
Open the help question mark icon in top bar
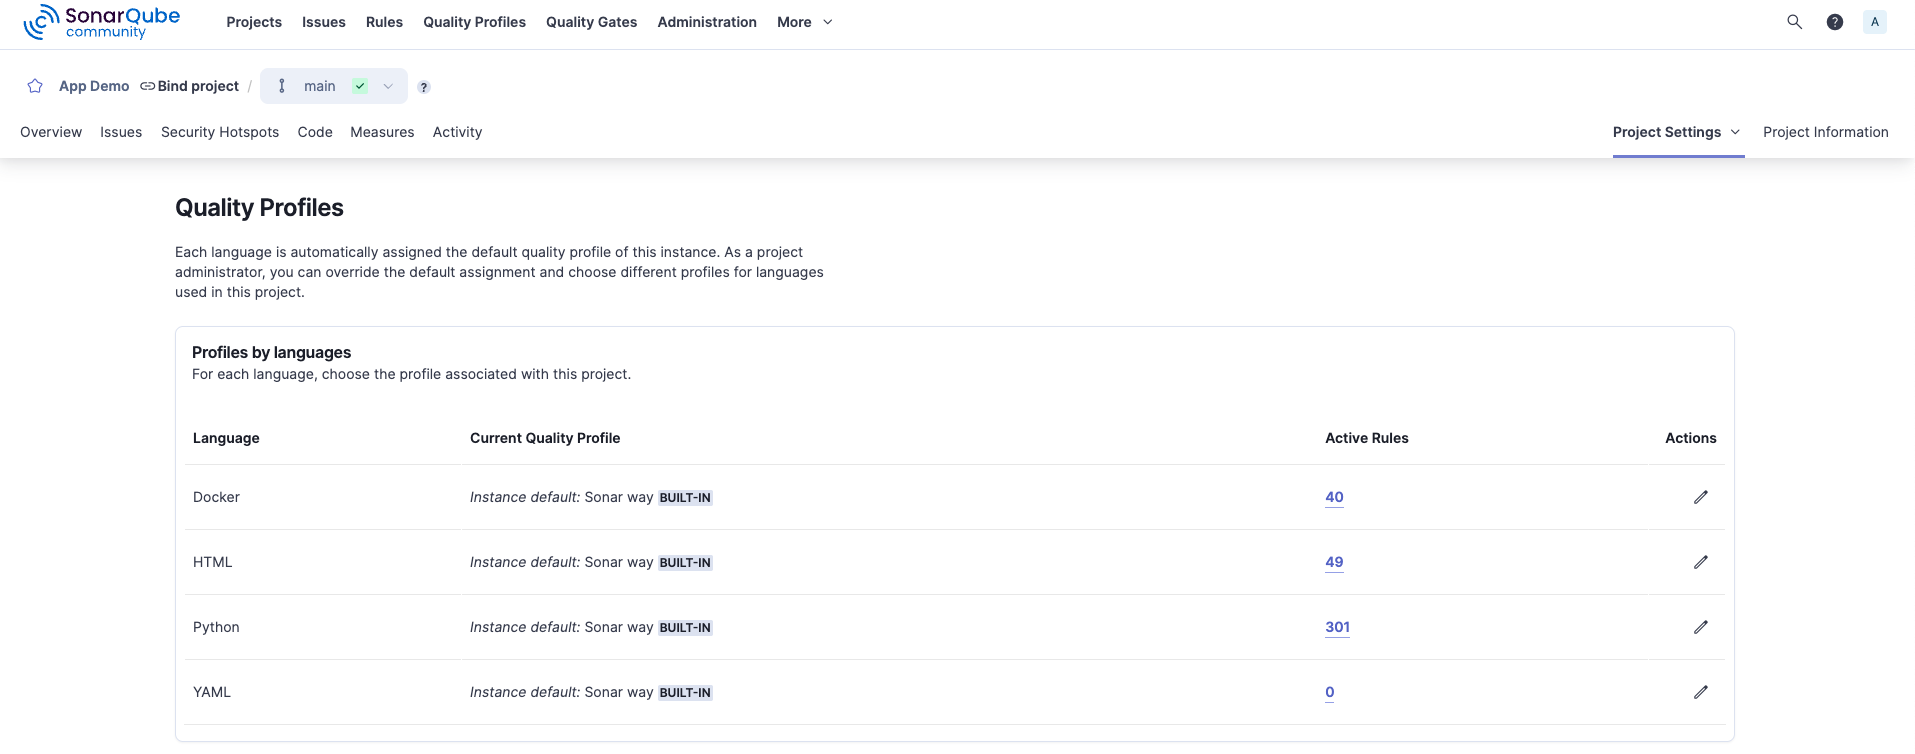(x=1835, y=22)
